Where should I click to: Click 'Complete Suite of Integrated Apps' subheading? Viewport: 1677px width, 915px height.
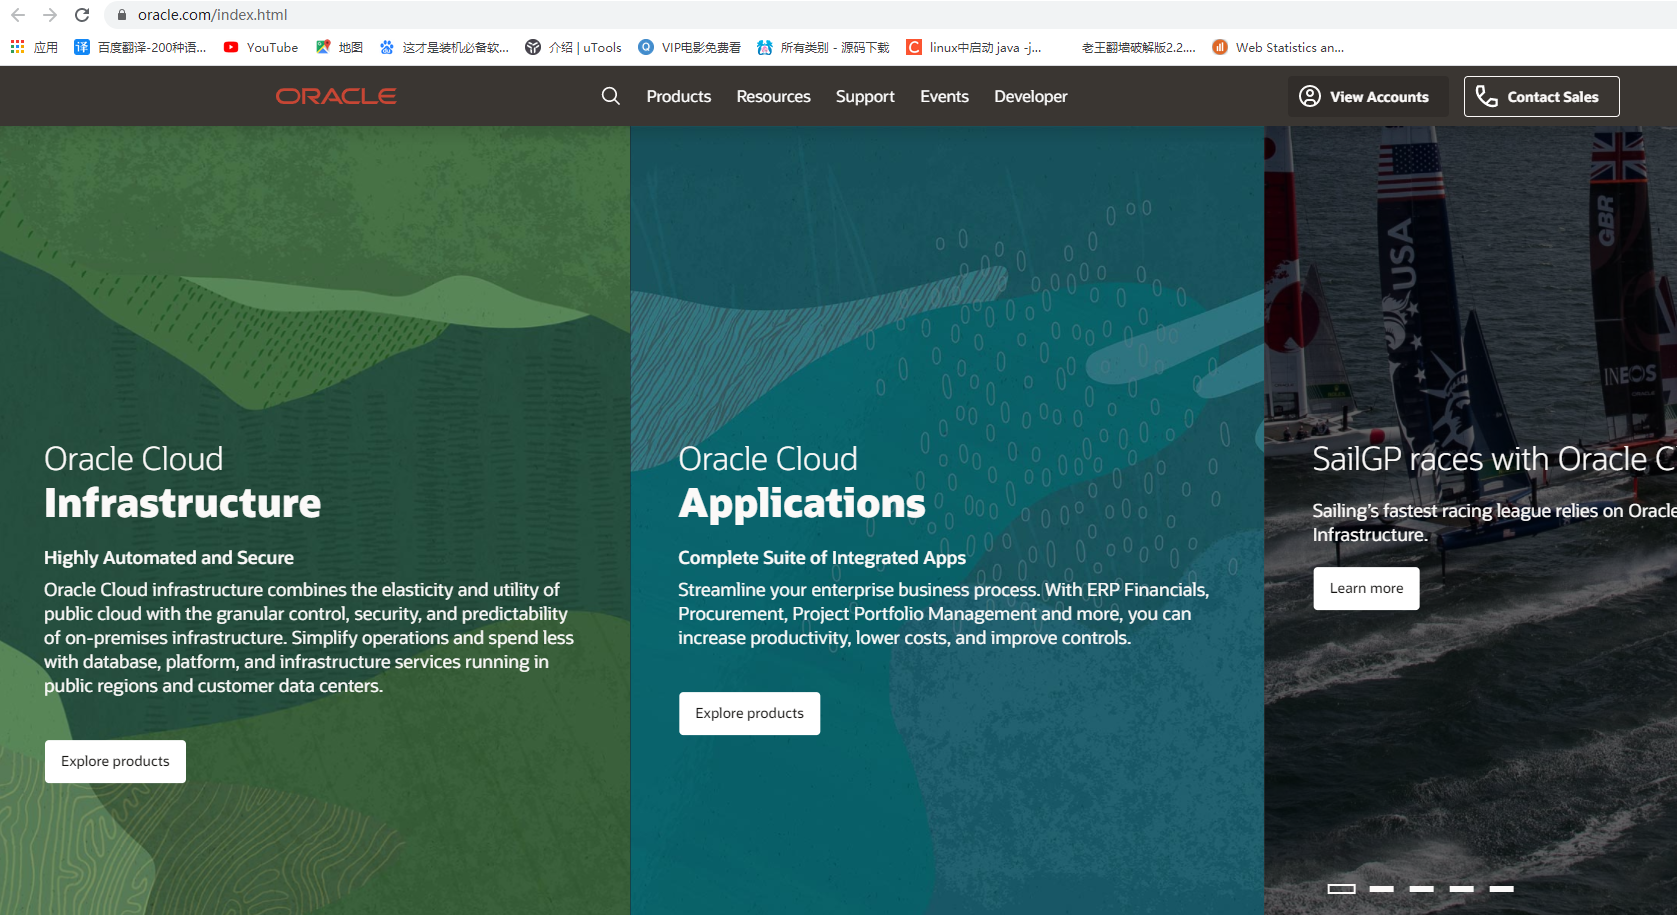point(822,557)
